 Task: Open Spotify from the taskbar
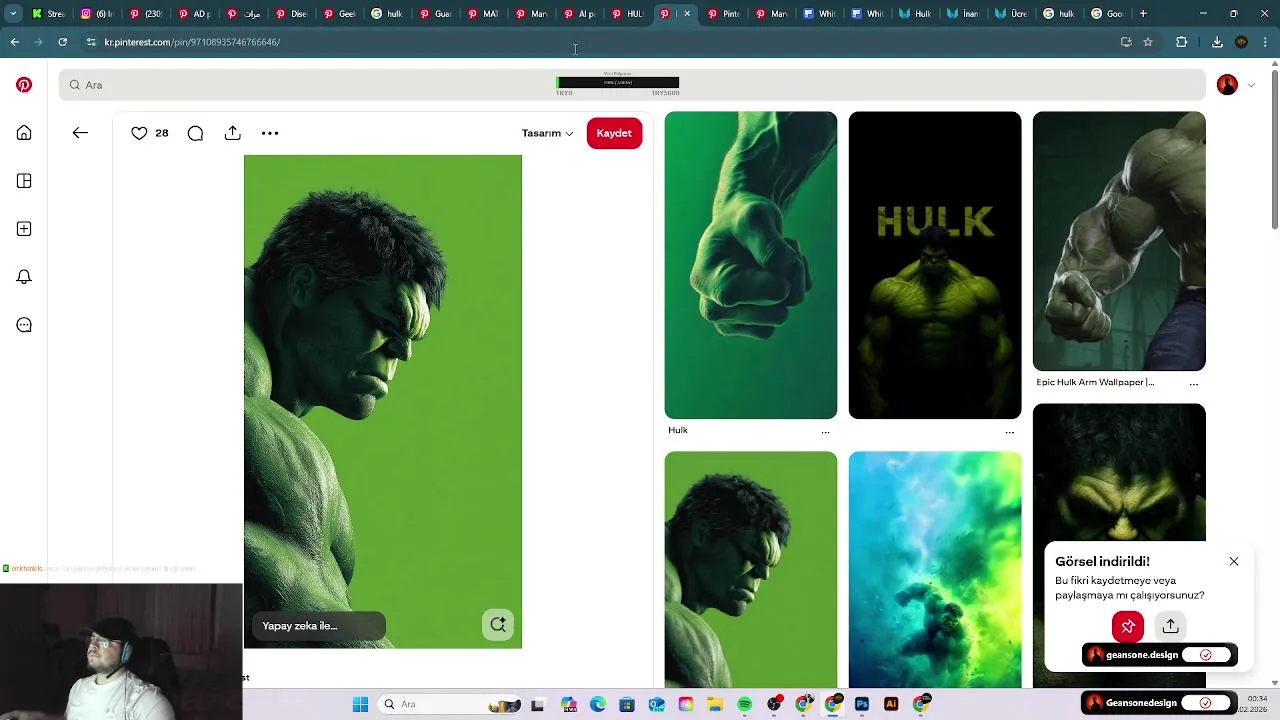pos(744,704)
